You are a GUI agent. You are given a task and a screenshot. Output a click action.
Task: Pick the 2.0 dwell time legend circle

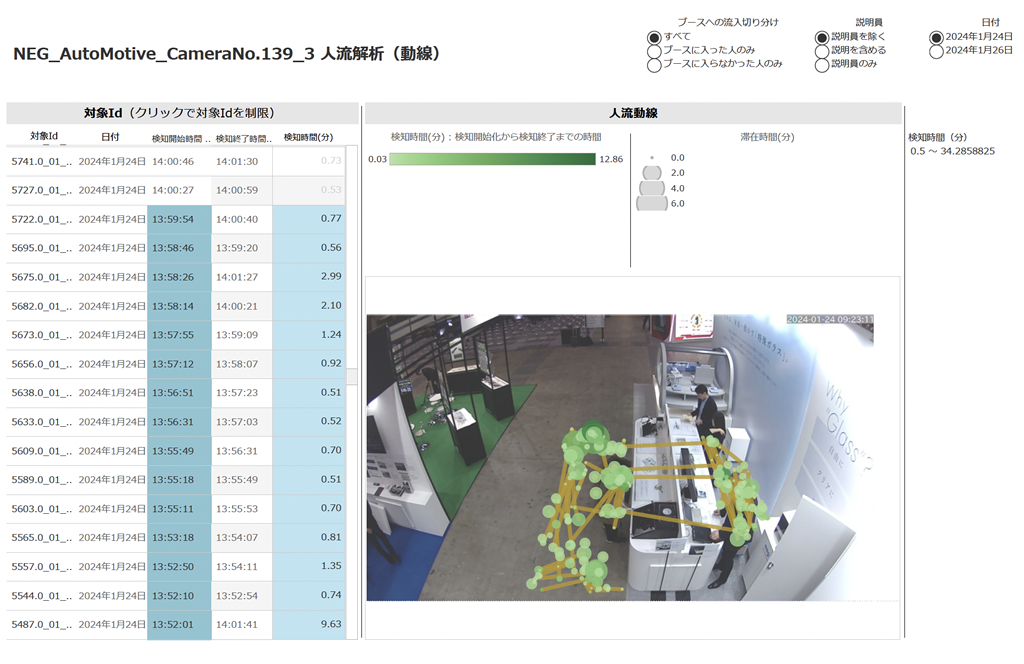click(652, 173)
